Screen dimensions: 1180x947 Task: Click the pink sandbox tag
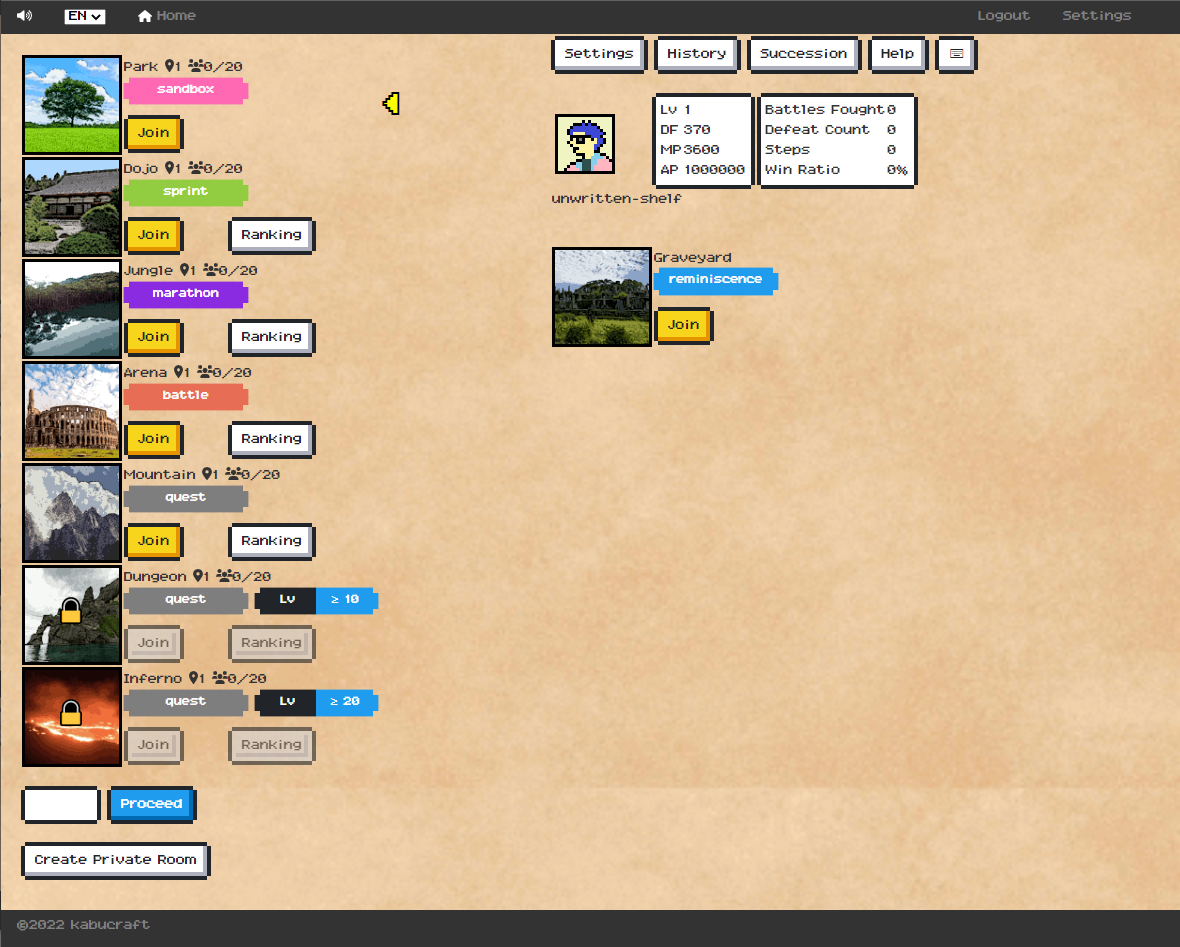point(185,90)
